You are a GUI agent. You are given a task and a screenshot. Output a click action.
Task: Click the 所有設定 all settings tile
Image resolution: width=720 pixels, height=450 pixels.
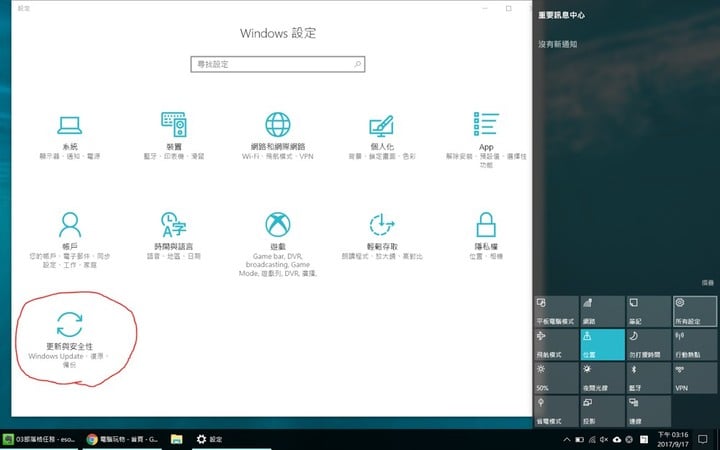click(695, 311)
